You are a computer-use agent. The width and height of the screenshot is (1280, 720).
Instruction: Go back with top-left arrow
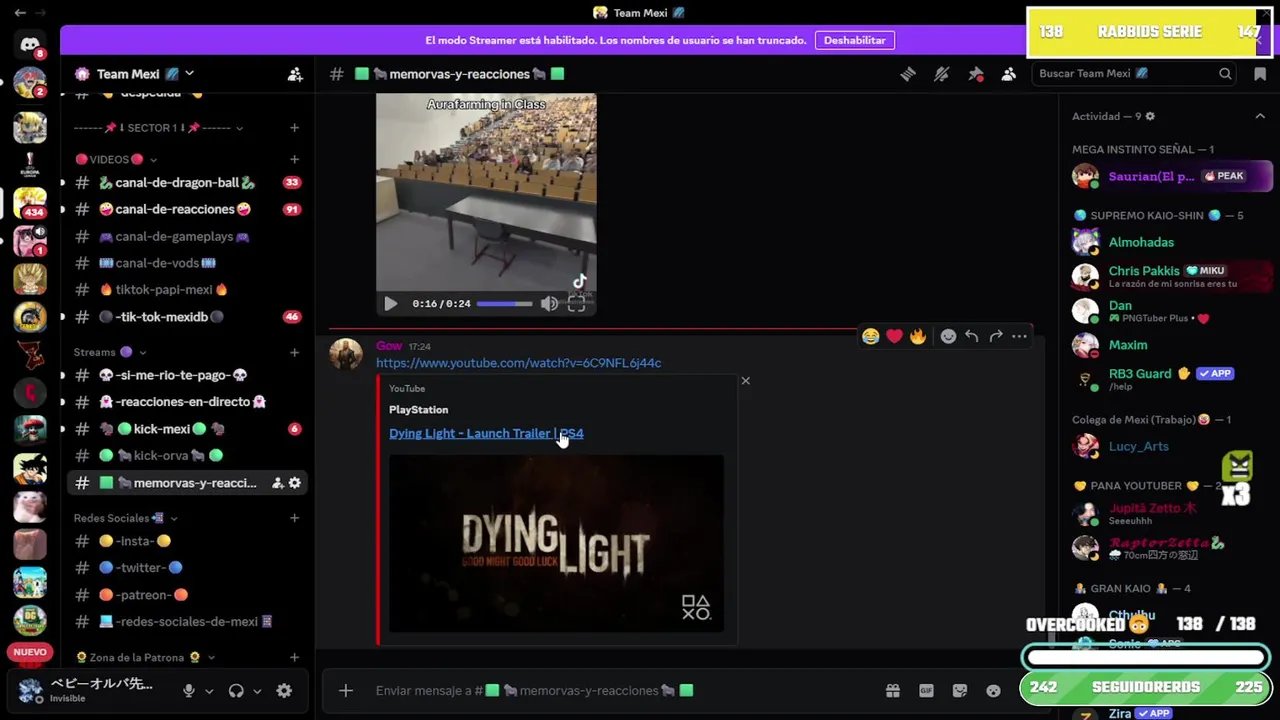(19, 13)
